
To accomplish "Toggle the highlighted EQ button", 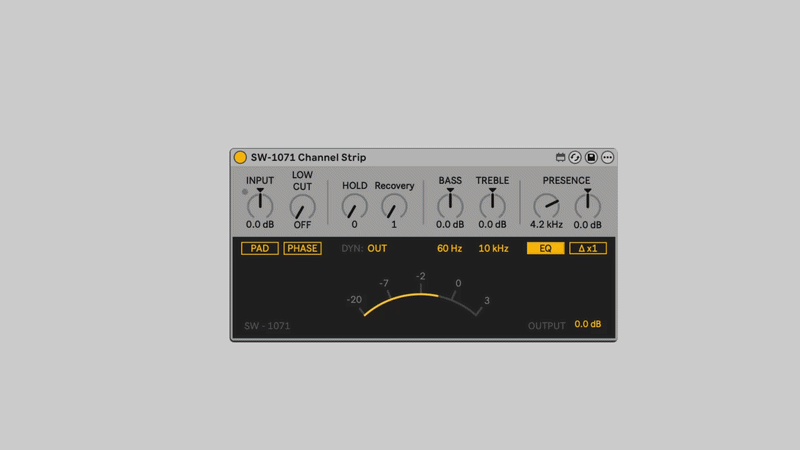I will [546, 248].
